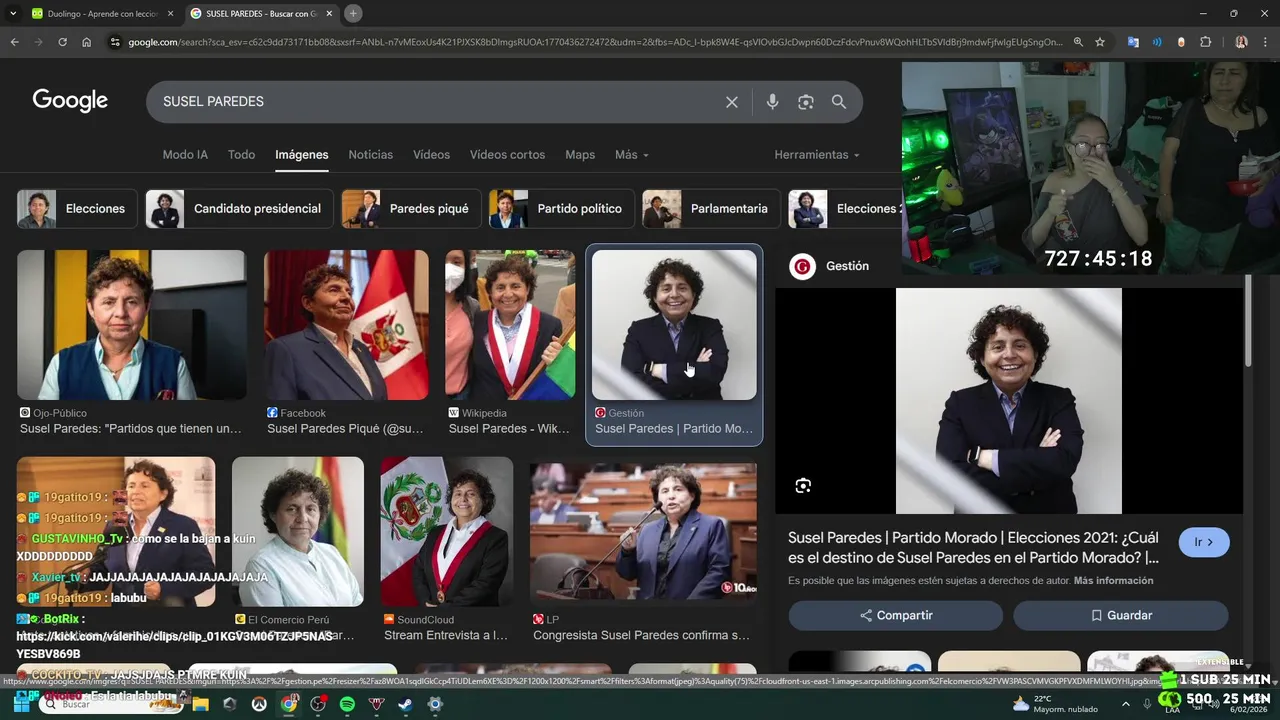Open the Google logo homepage link
1280x720 pixels.
point(70,100)
